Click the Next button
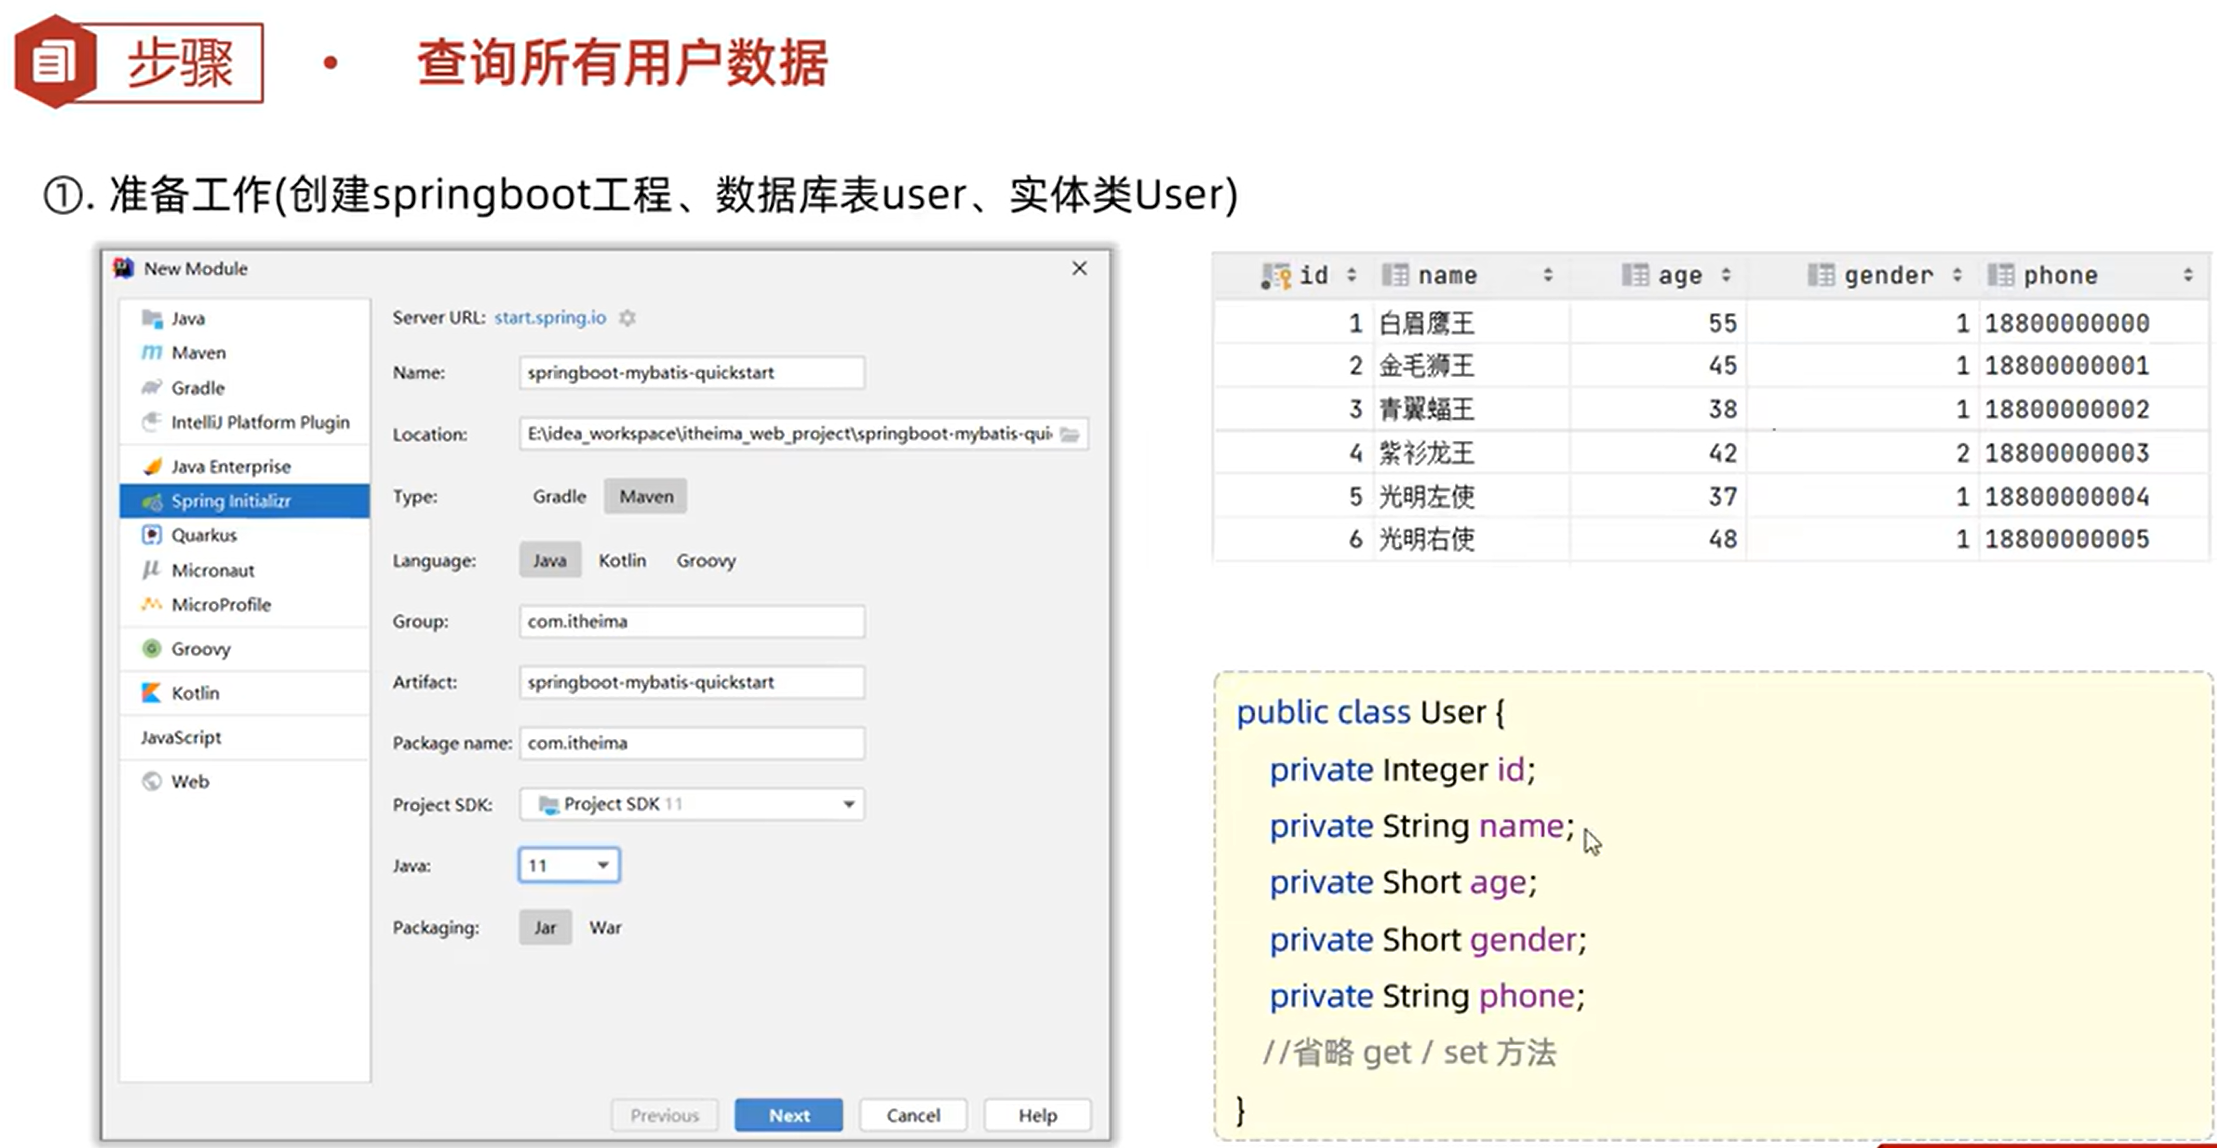This screenshot has width=2218, height=1148. pyautogui.click(x=788, y=1114)
